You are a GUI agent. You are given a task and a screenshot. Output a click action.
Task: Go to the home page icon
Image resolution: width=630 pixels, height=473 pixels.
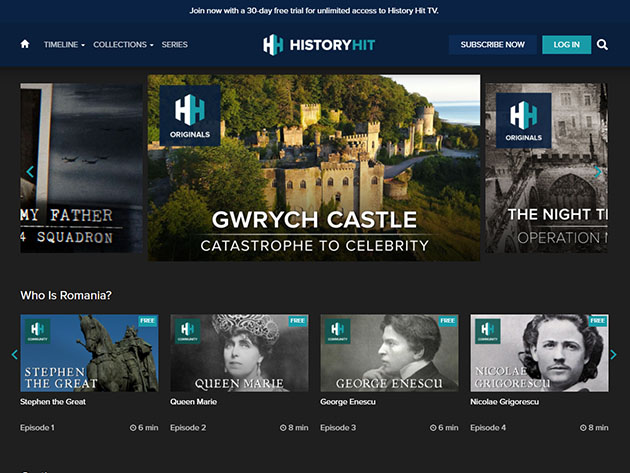[25, 44]
